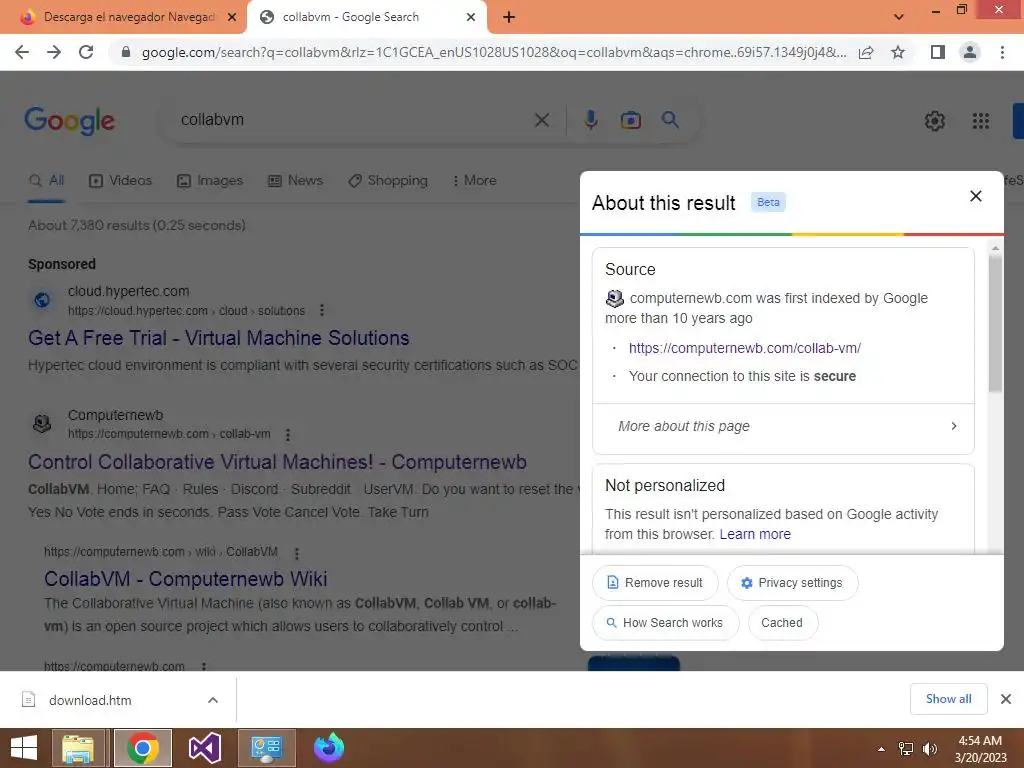Open Google apps grid

981,121
